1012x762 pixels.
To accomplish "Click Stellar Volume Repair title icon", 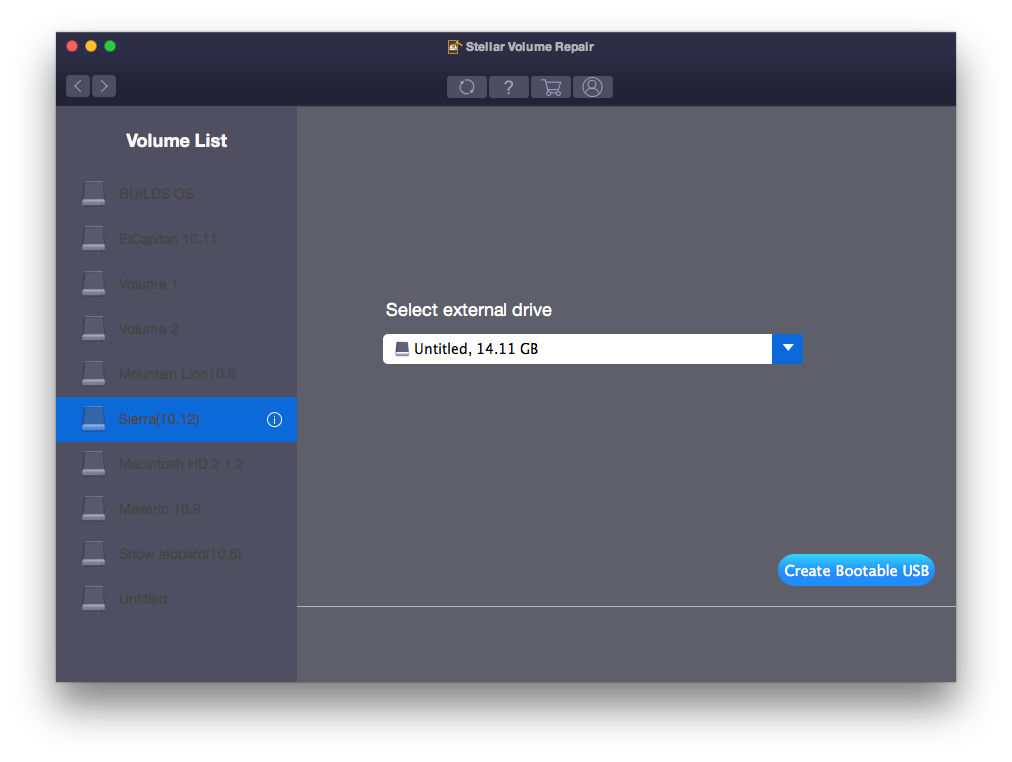I will coord(455,46).
